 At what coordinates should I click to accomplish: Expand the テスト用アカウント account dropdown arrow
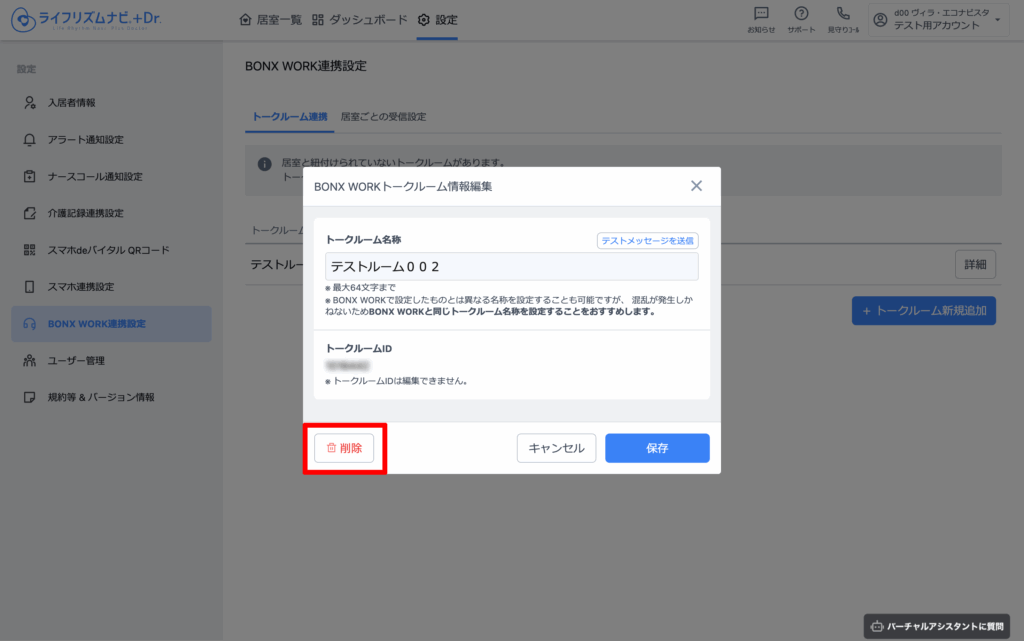[x=997, y=20]
